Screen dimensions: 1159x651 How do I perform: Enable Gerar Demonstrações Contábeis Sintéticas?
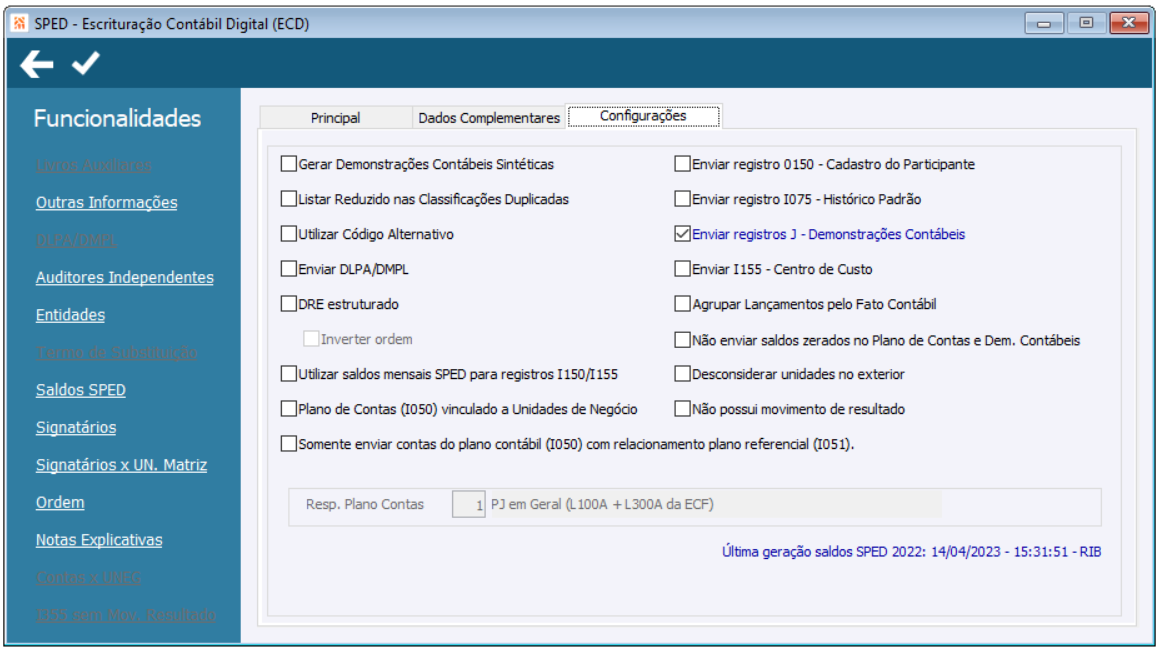point(289,164)
